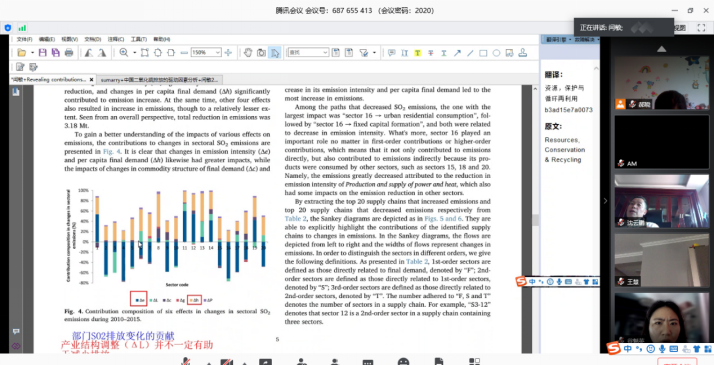Toggle full screen meeting view icon
The height and width of the screenshot is (365, 714).
701,28
